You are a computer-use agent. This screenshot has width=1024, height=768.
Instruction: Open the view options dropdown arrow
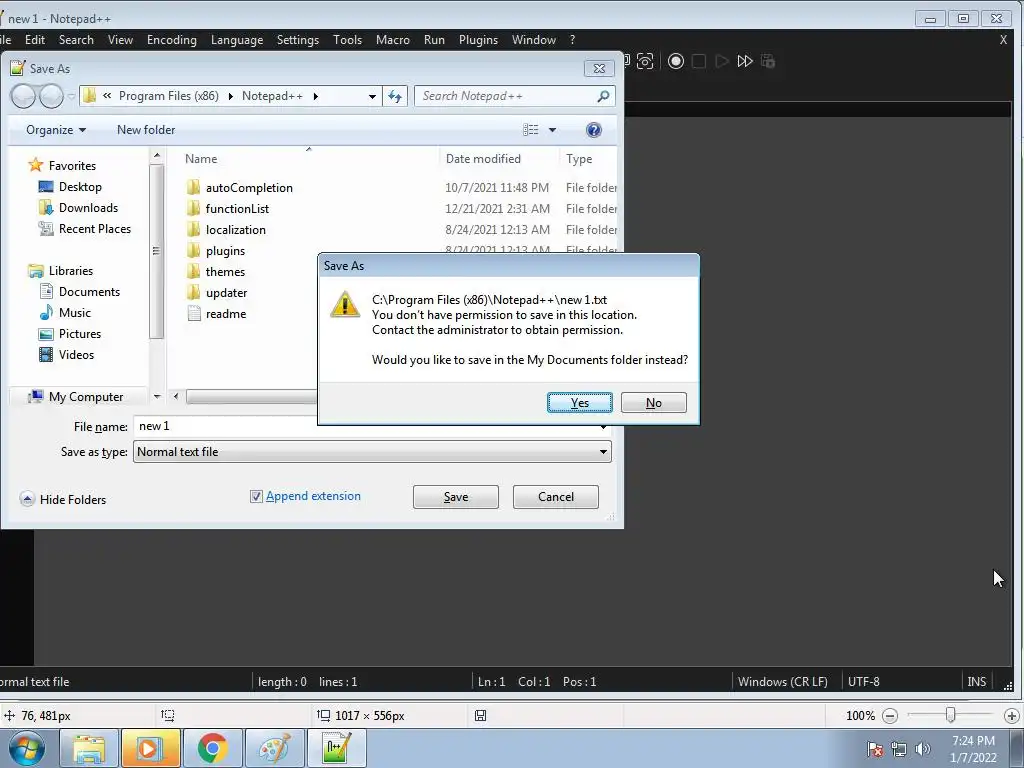tap(552, 130)
